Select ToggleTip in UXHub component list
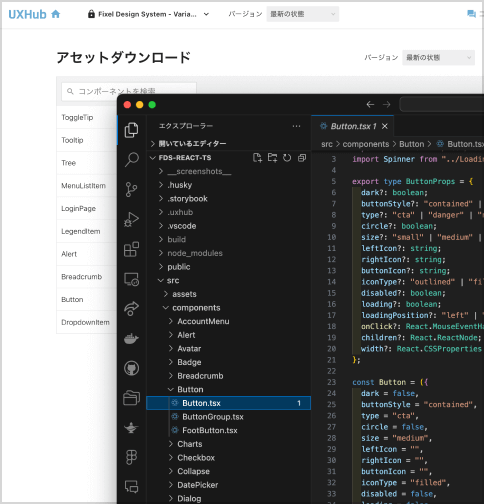Image resolution: width=484 pixels, height=504 pixels. click(x=87, y=117)
